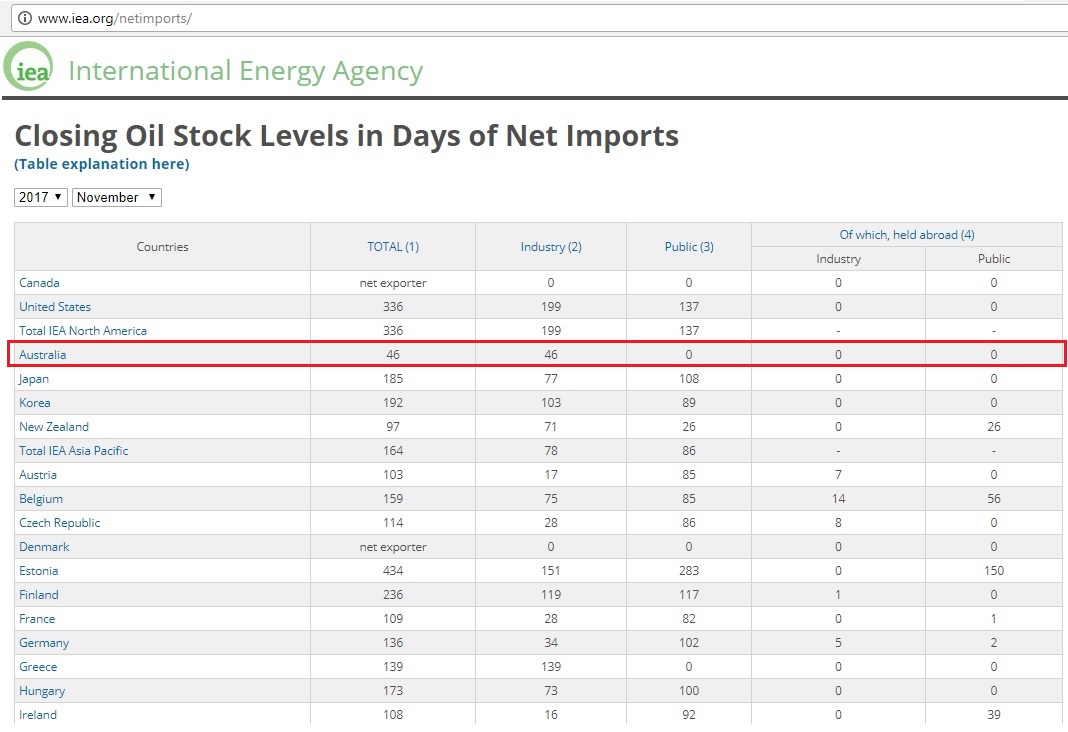The image size is (1068, 732).
Task: Click Japan's total value 185
Action: [393, 379]
